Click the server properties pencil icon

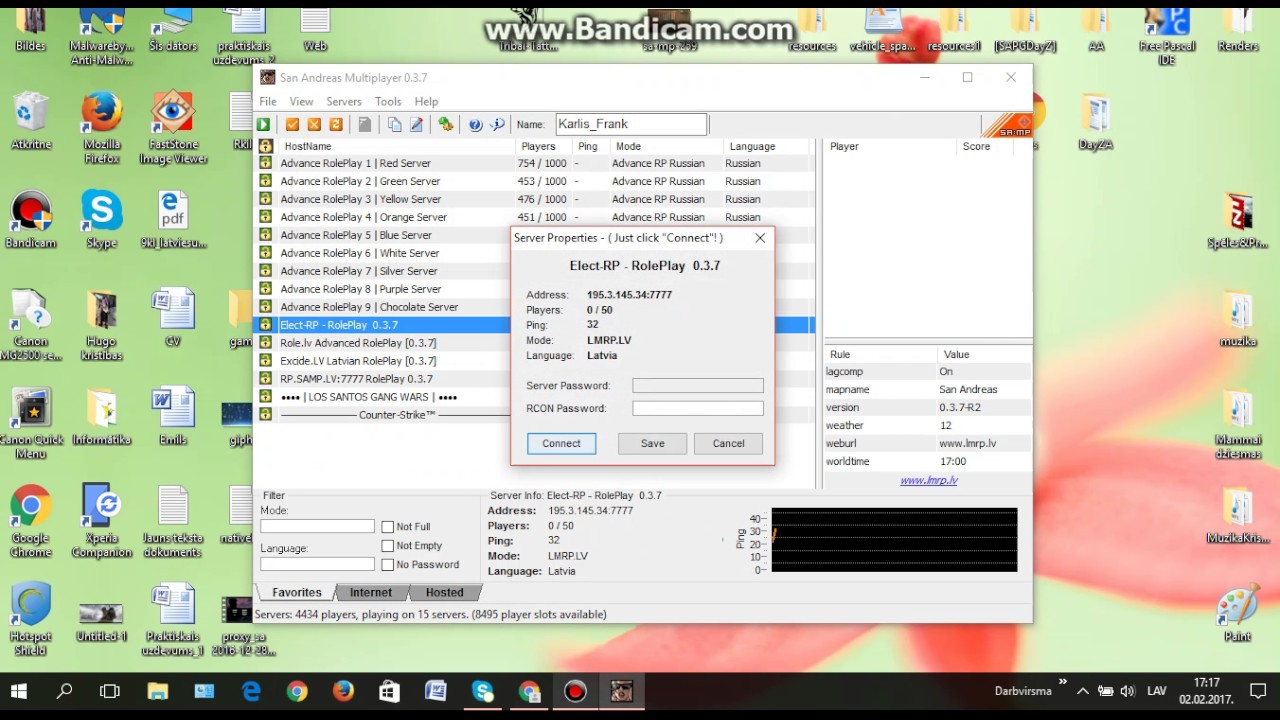coord(417,124)
